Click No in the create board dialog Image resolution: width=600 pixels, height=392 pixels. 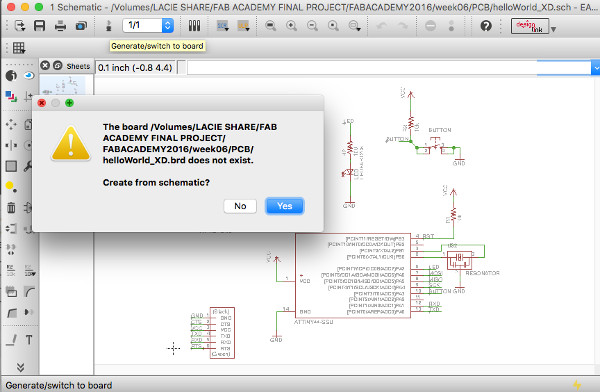[x=240, y=206]
